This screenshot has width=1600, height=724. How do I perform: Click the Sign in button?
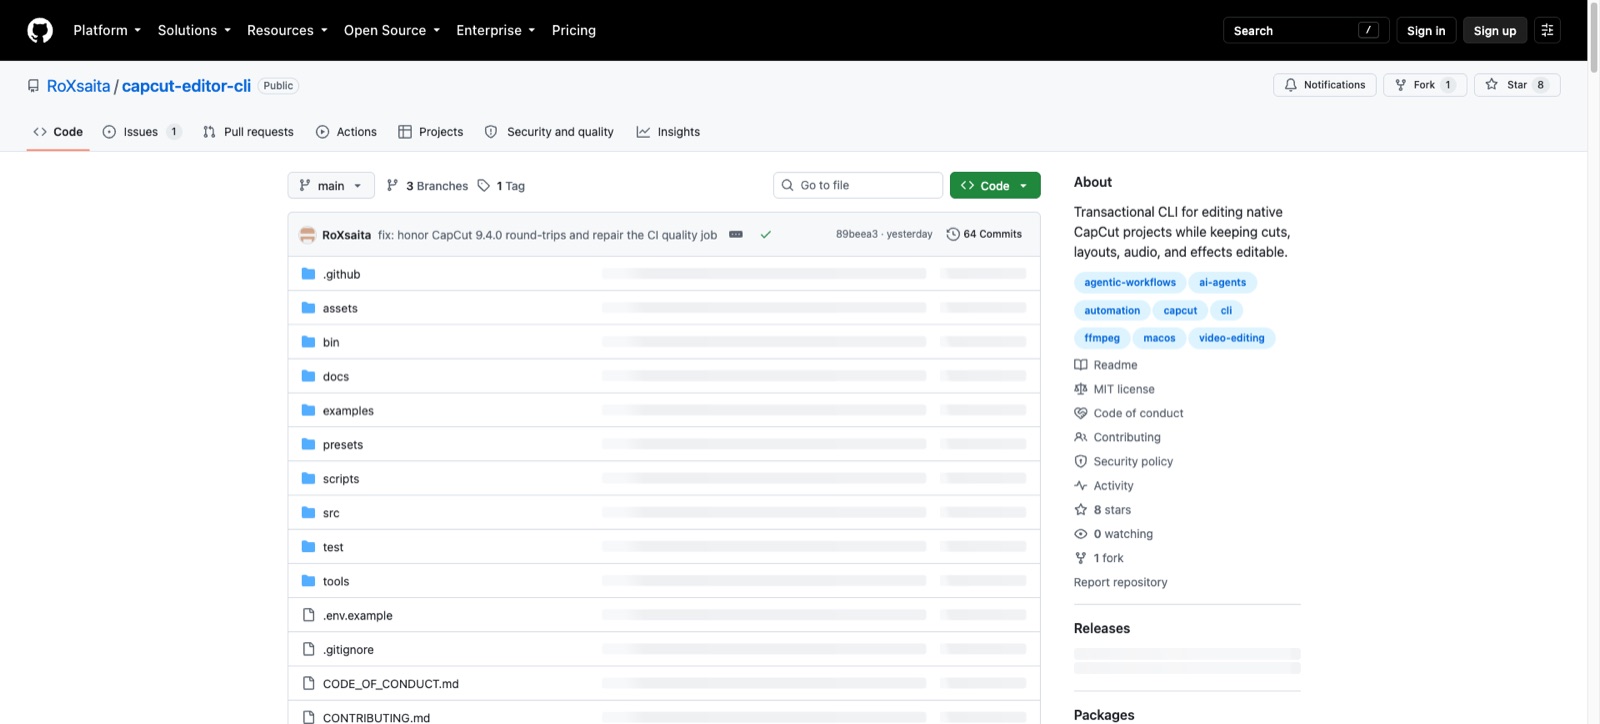(1426, 30)
